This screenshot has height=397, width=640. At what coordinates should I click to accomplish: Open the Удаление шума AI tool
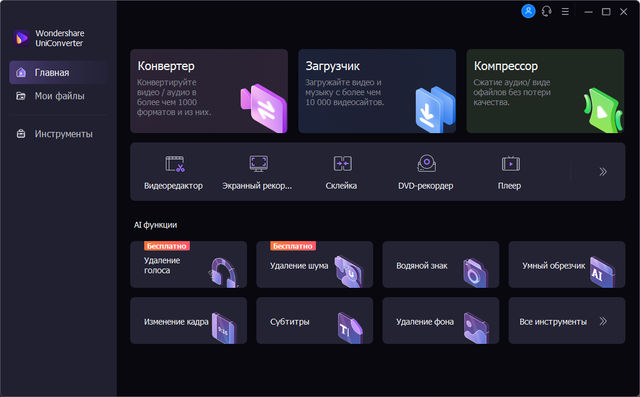click(315, 264)
